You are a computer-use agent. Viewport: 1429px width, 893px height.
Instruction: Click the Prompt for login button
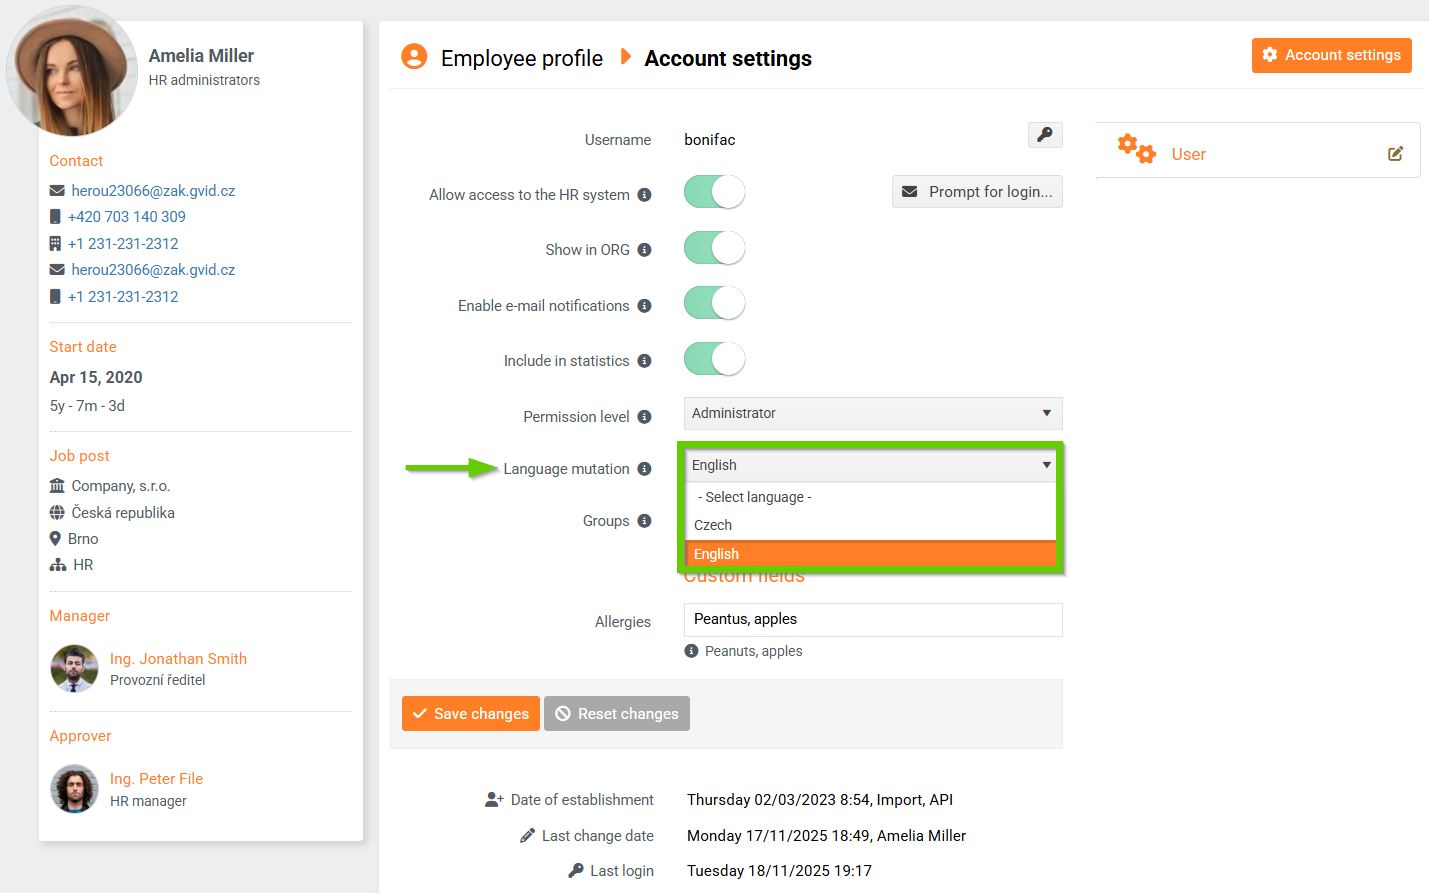click(977, 192)
